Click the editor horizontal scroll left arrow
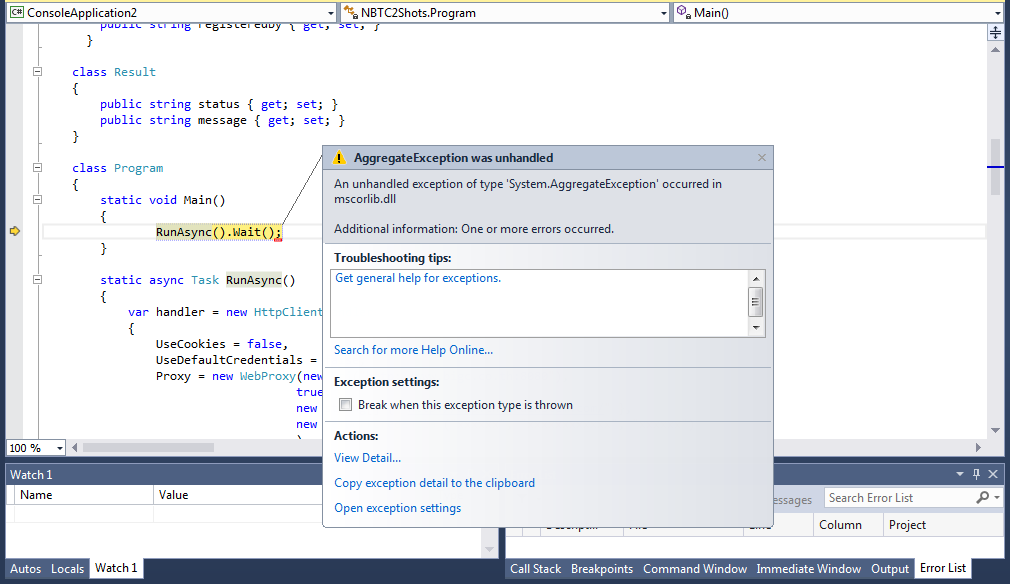 [x=75, y=447]
